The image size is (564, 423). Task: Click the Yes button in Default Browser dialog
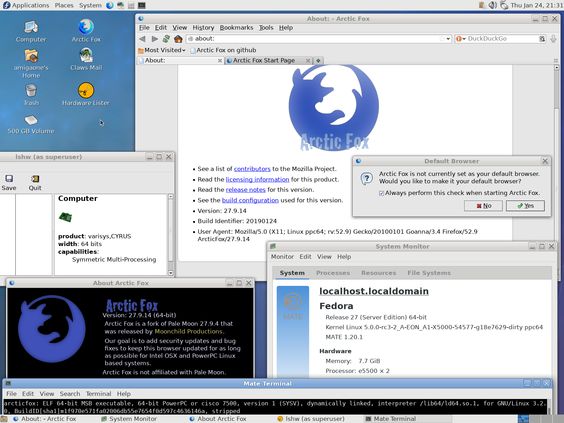[x=525, y=206]
